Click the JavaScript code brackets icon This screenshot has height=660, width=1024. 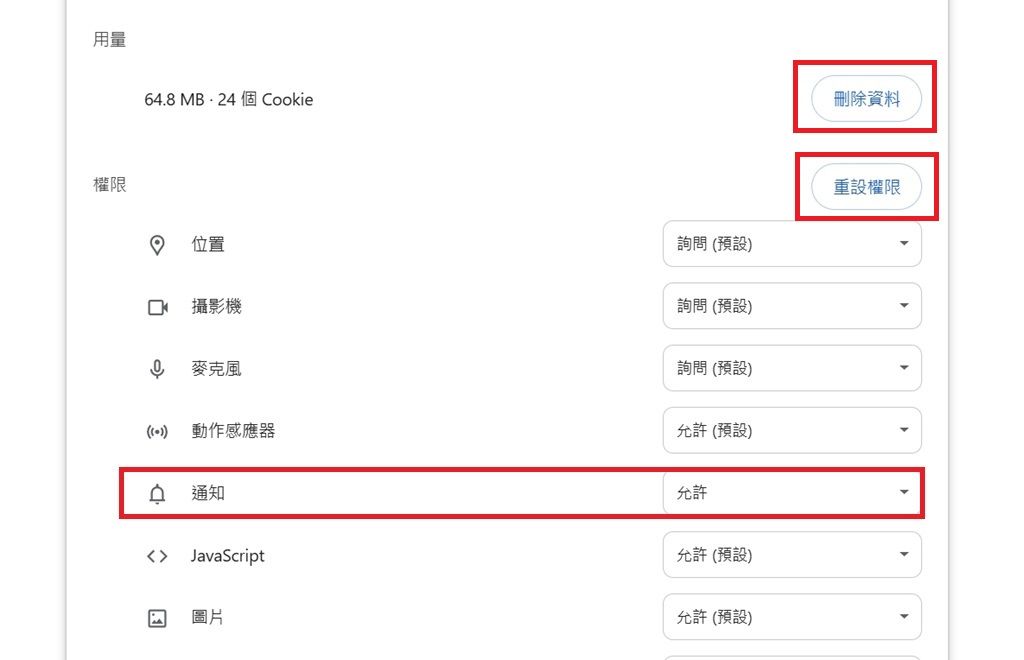pyautogui.click(x=157, y=556)
